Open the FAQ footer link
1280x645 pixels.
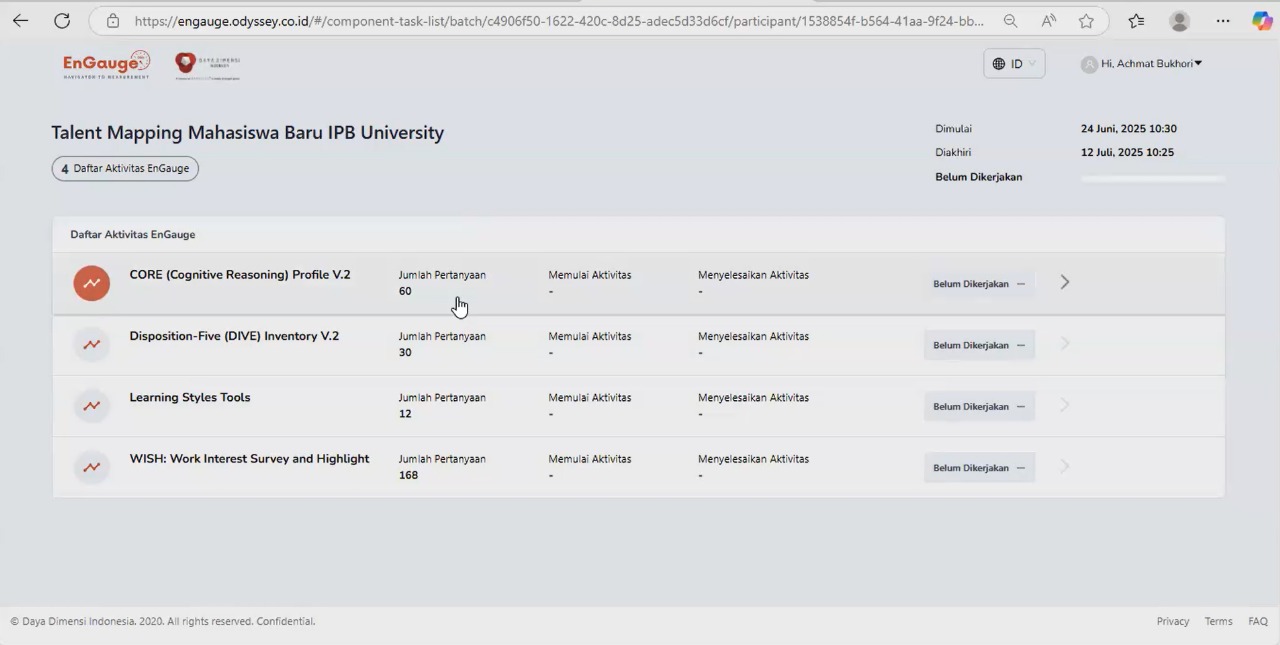(1257, 621)
